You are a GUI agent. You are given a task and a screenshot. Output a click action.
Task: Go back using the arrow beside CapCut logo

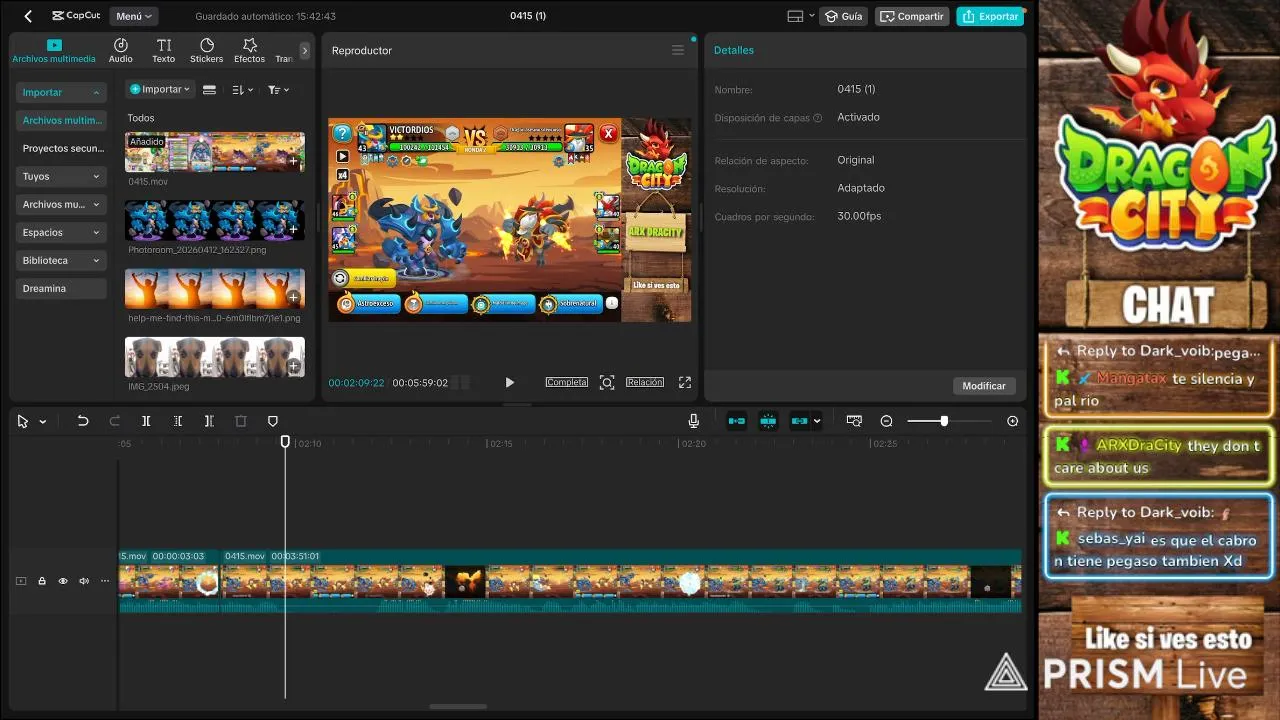coord(28,16)
